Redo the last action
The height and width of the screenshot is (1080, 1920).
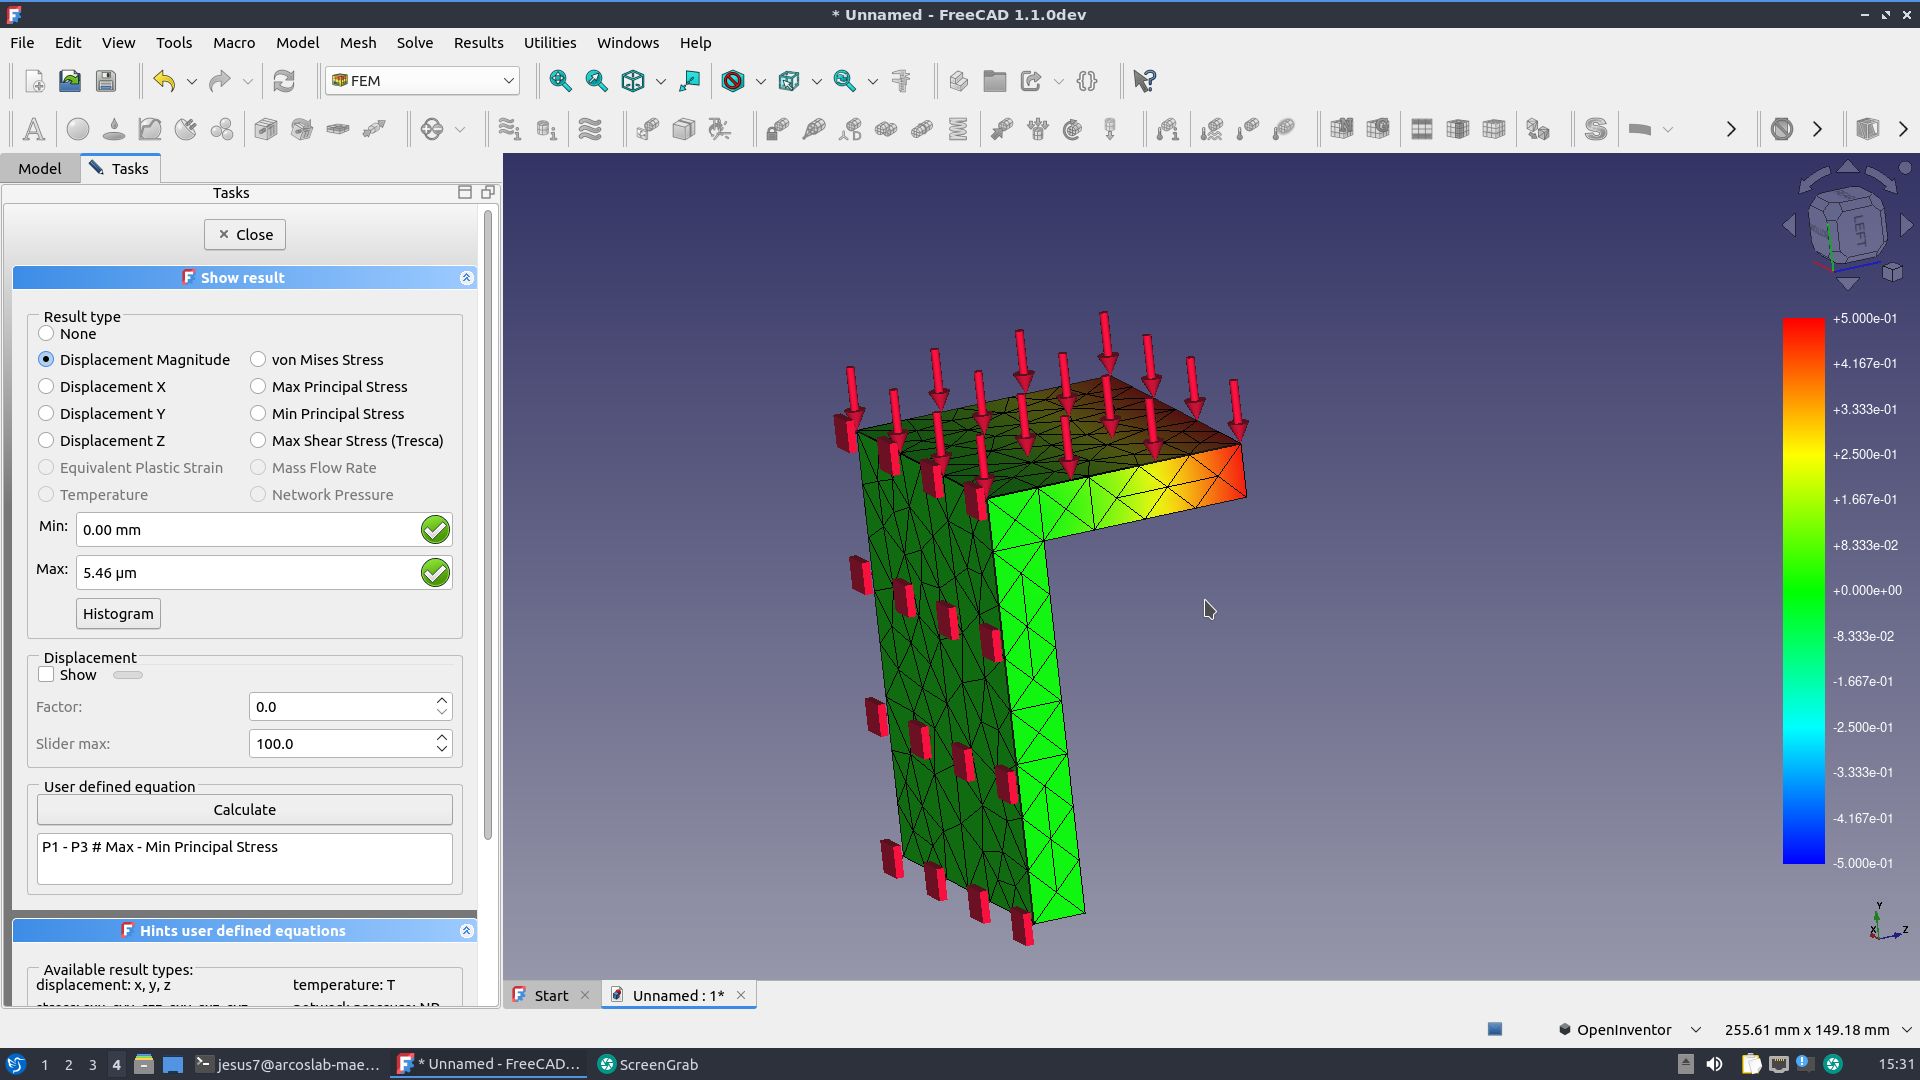pos(220,81)
